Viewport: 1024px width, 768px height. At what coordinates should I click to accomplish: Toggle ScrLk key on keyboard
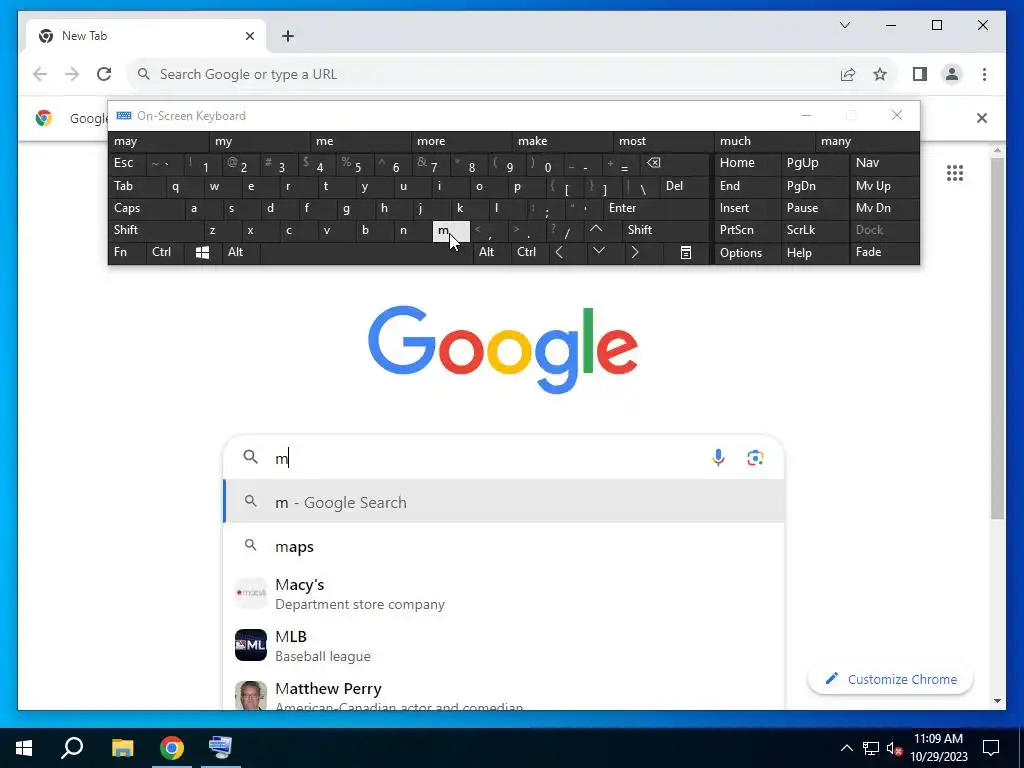point(815,230)
